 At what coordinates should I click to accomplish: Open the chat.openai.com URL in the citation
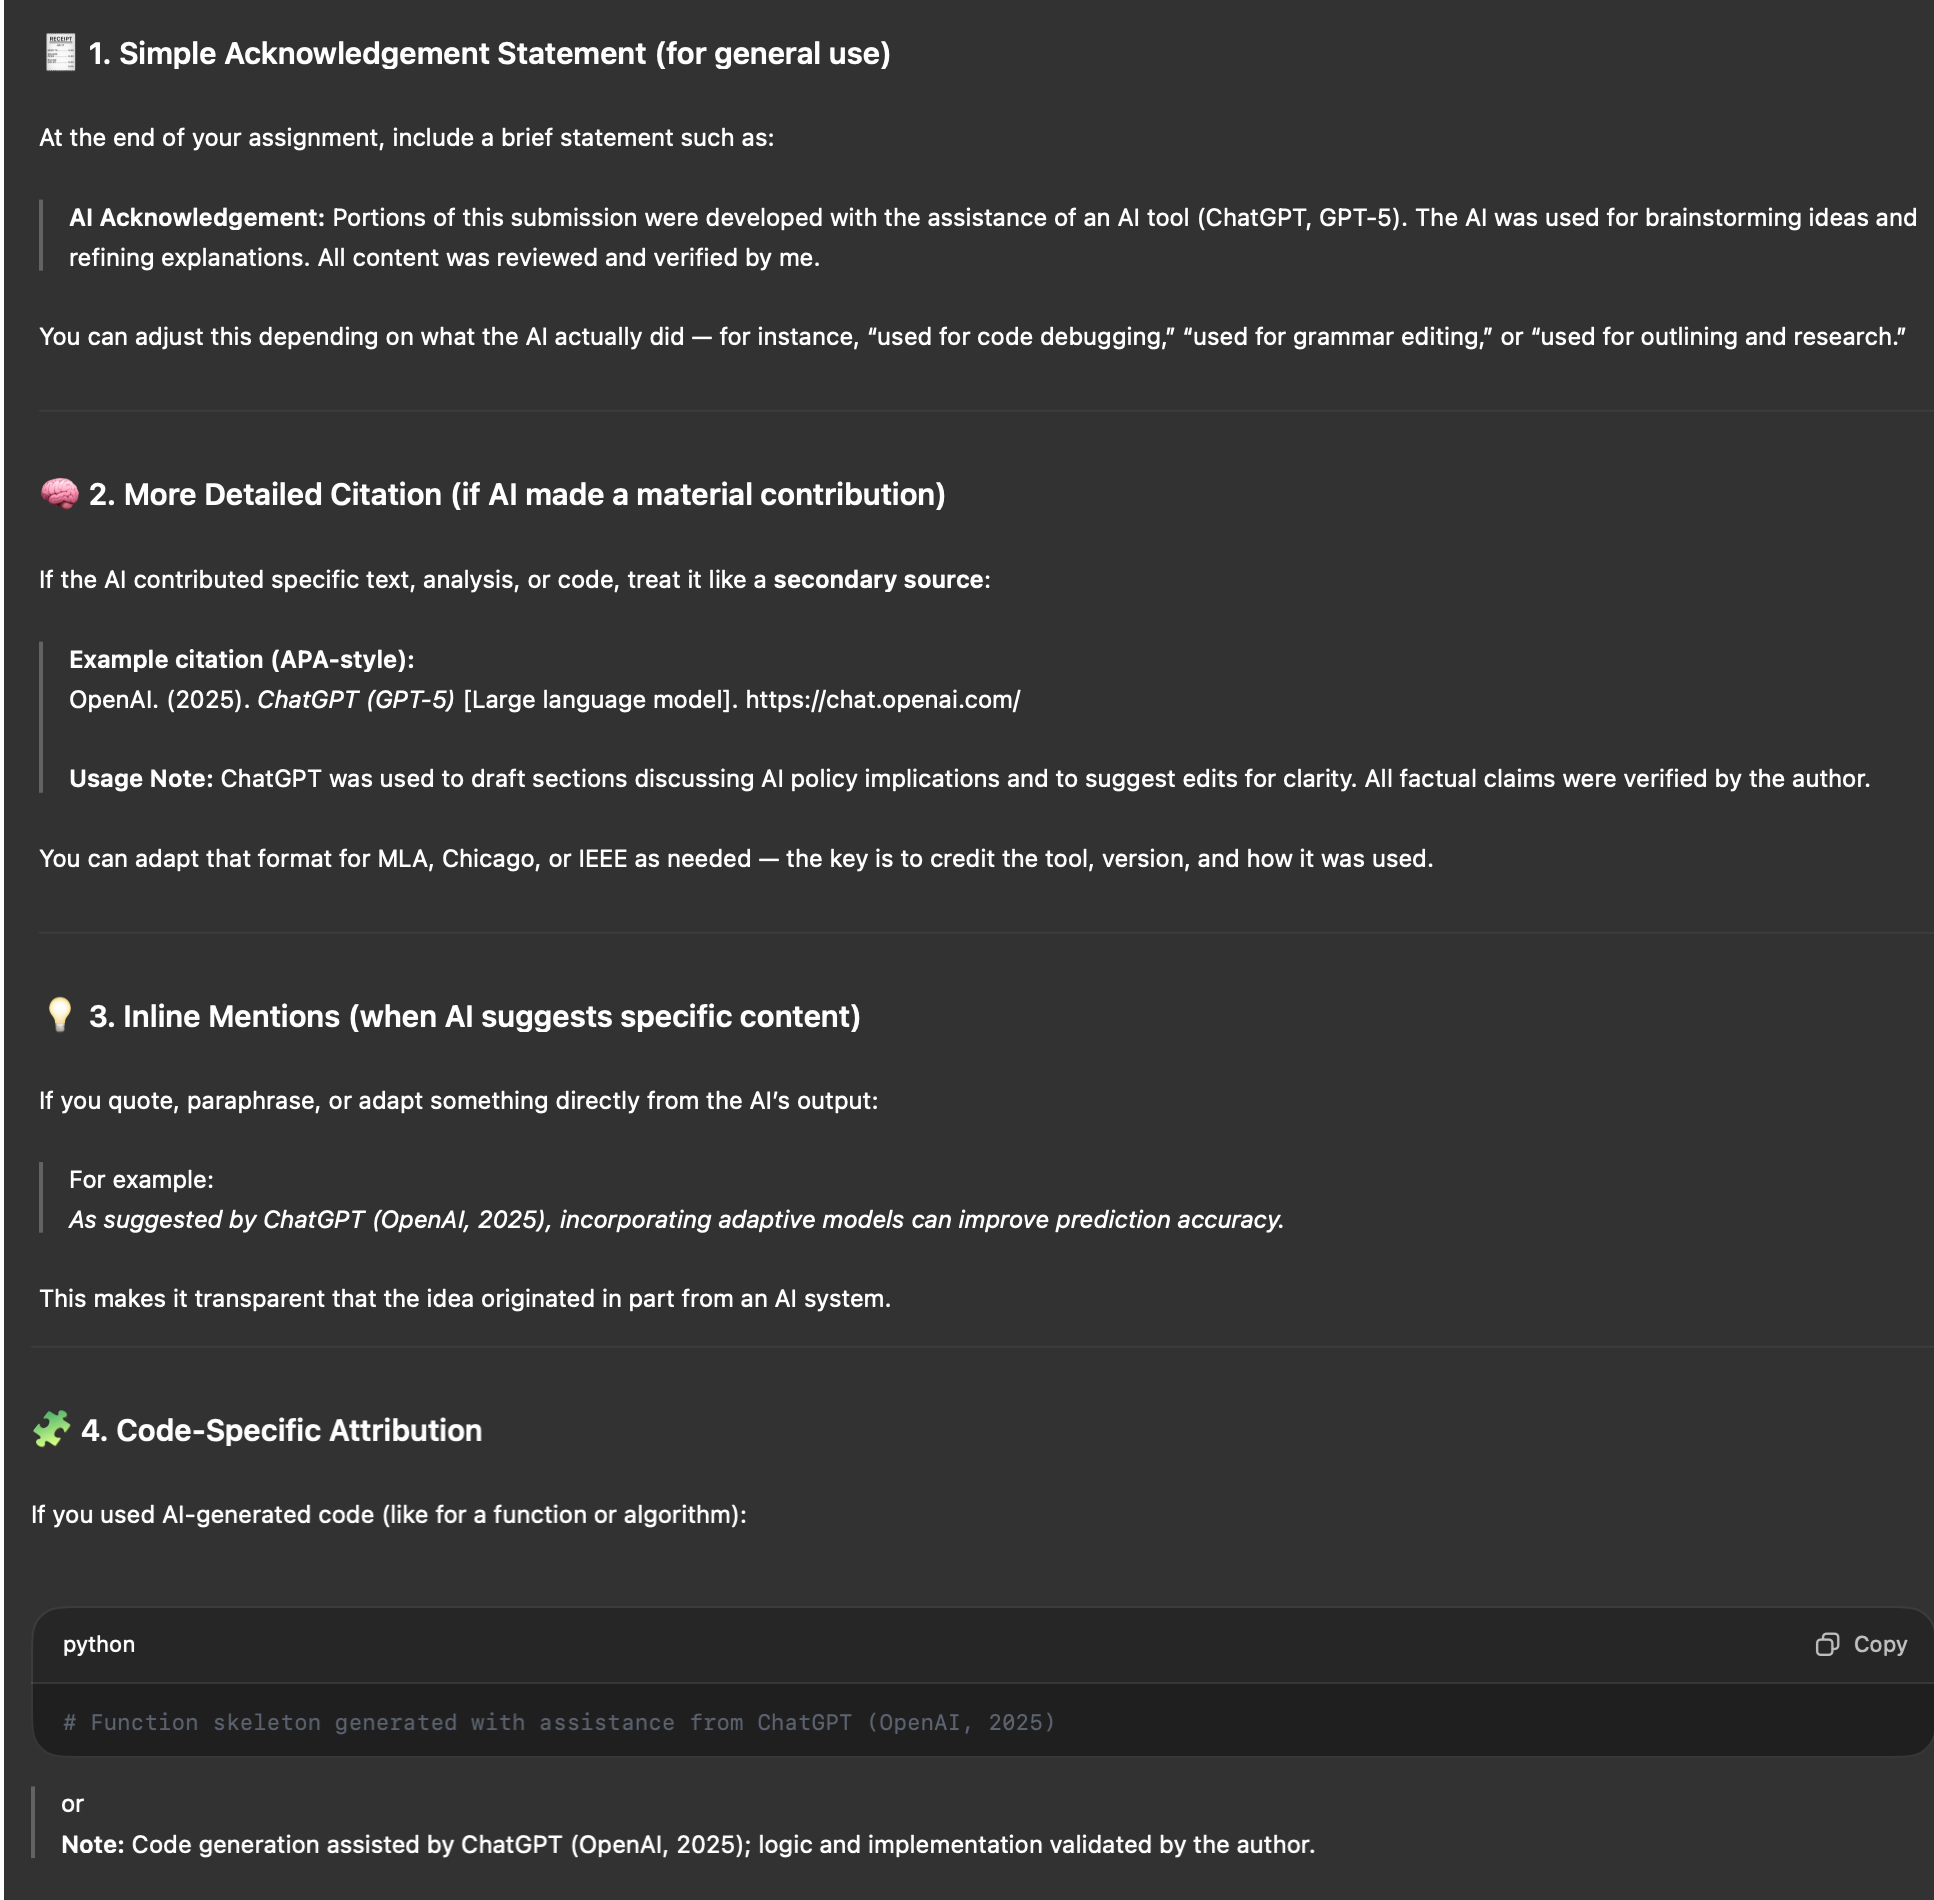point(882,699)
